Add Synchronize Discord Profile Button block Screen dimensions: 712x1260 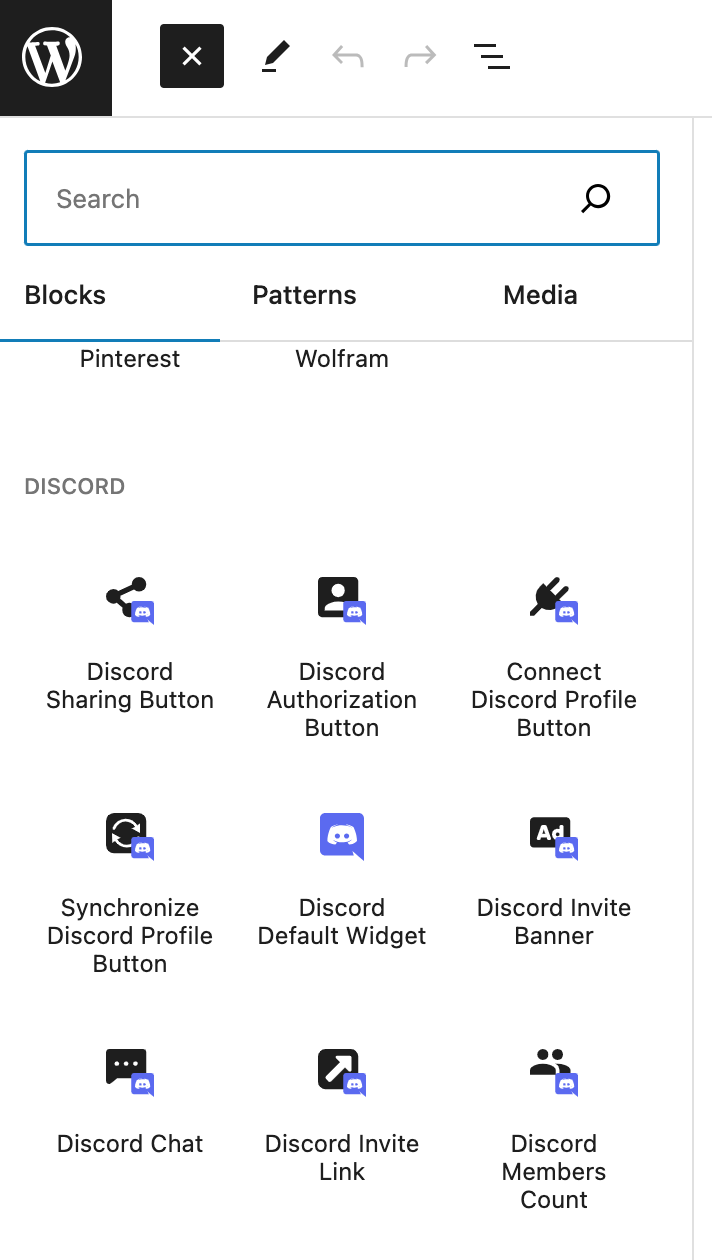point(130,891)
